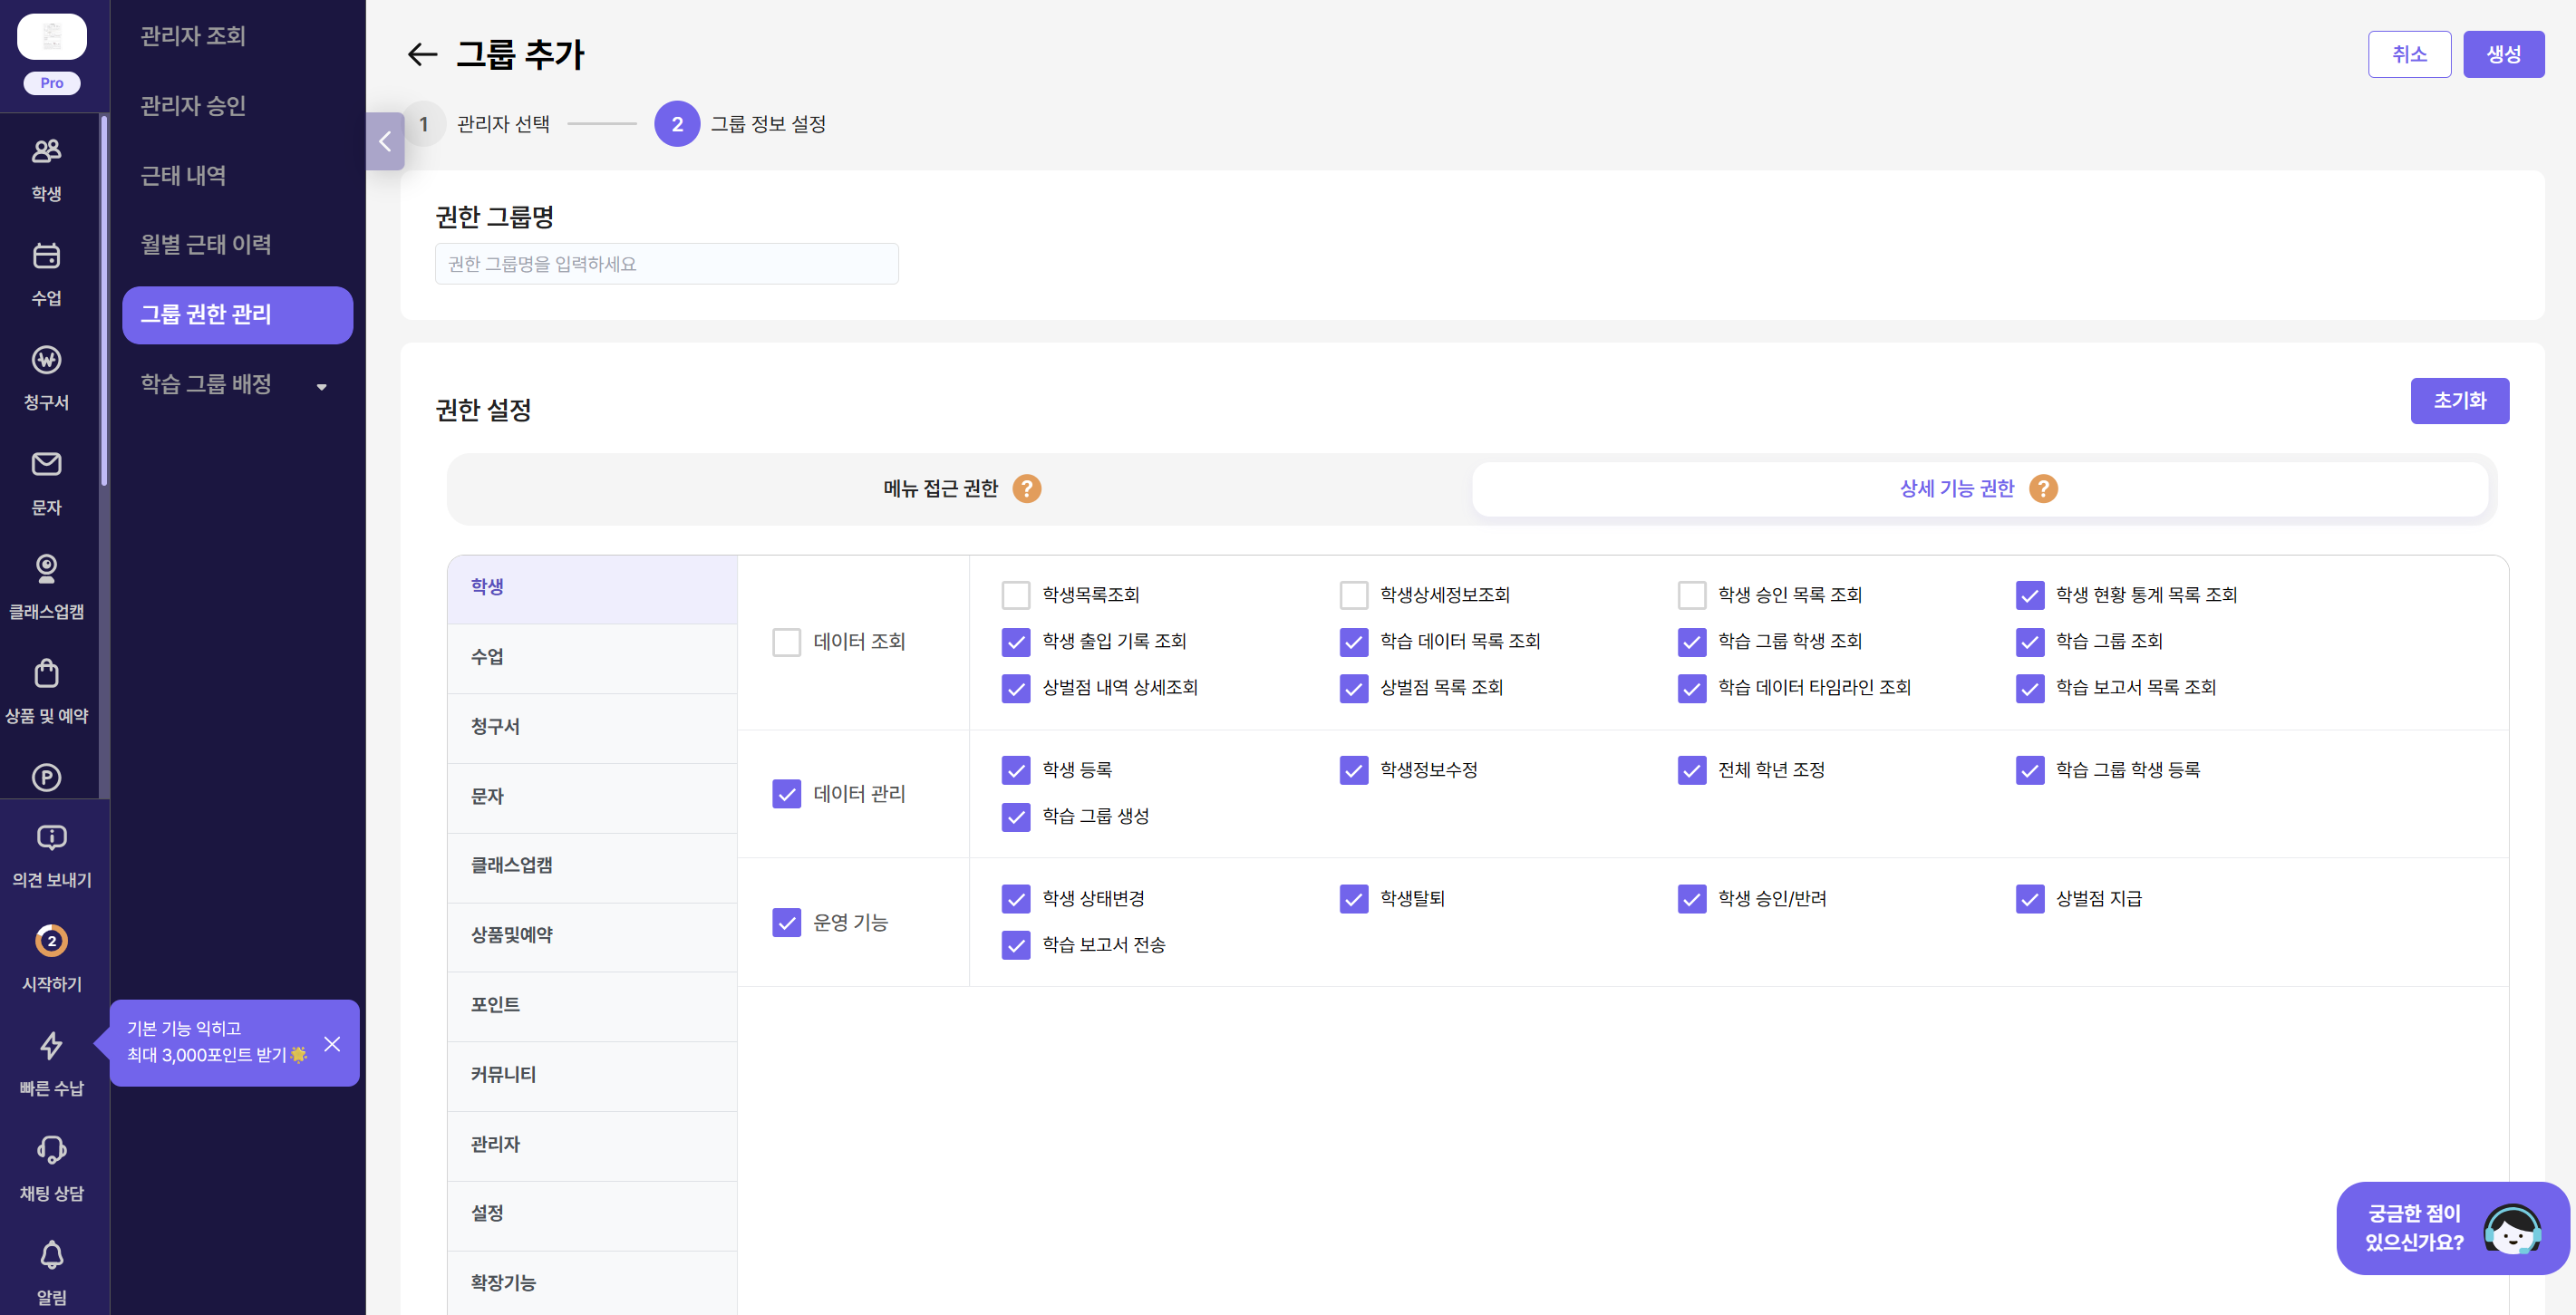Switch to the 메뉴 접근 권한 tab

point(940,489)
